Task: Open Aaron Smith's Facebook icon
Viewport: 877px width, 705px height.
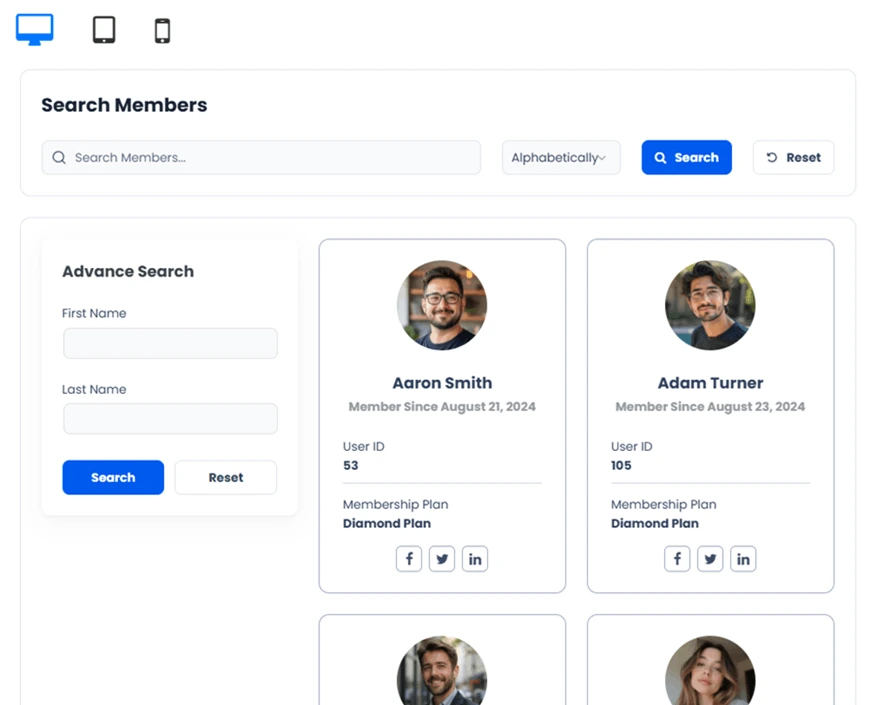Action: point(409,559)
